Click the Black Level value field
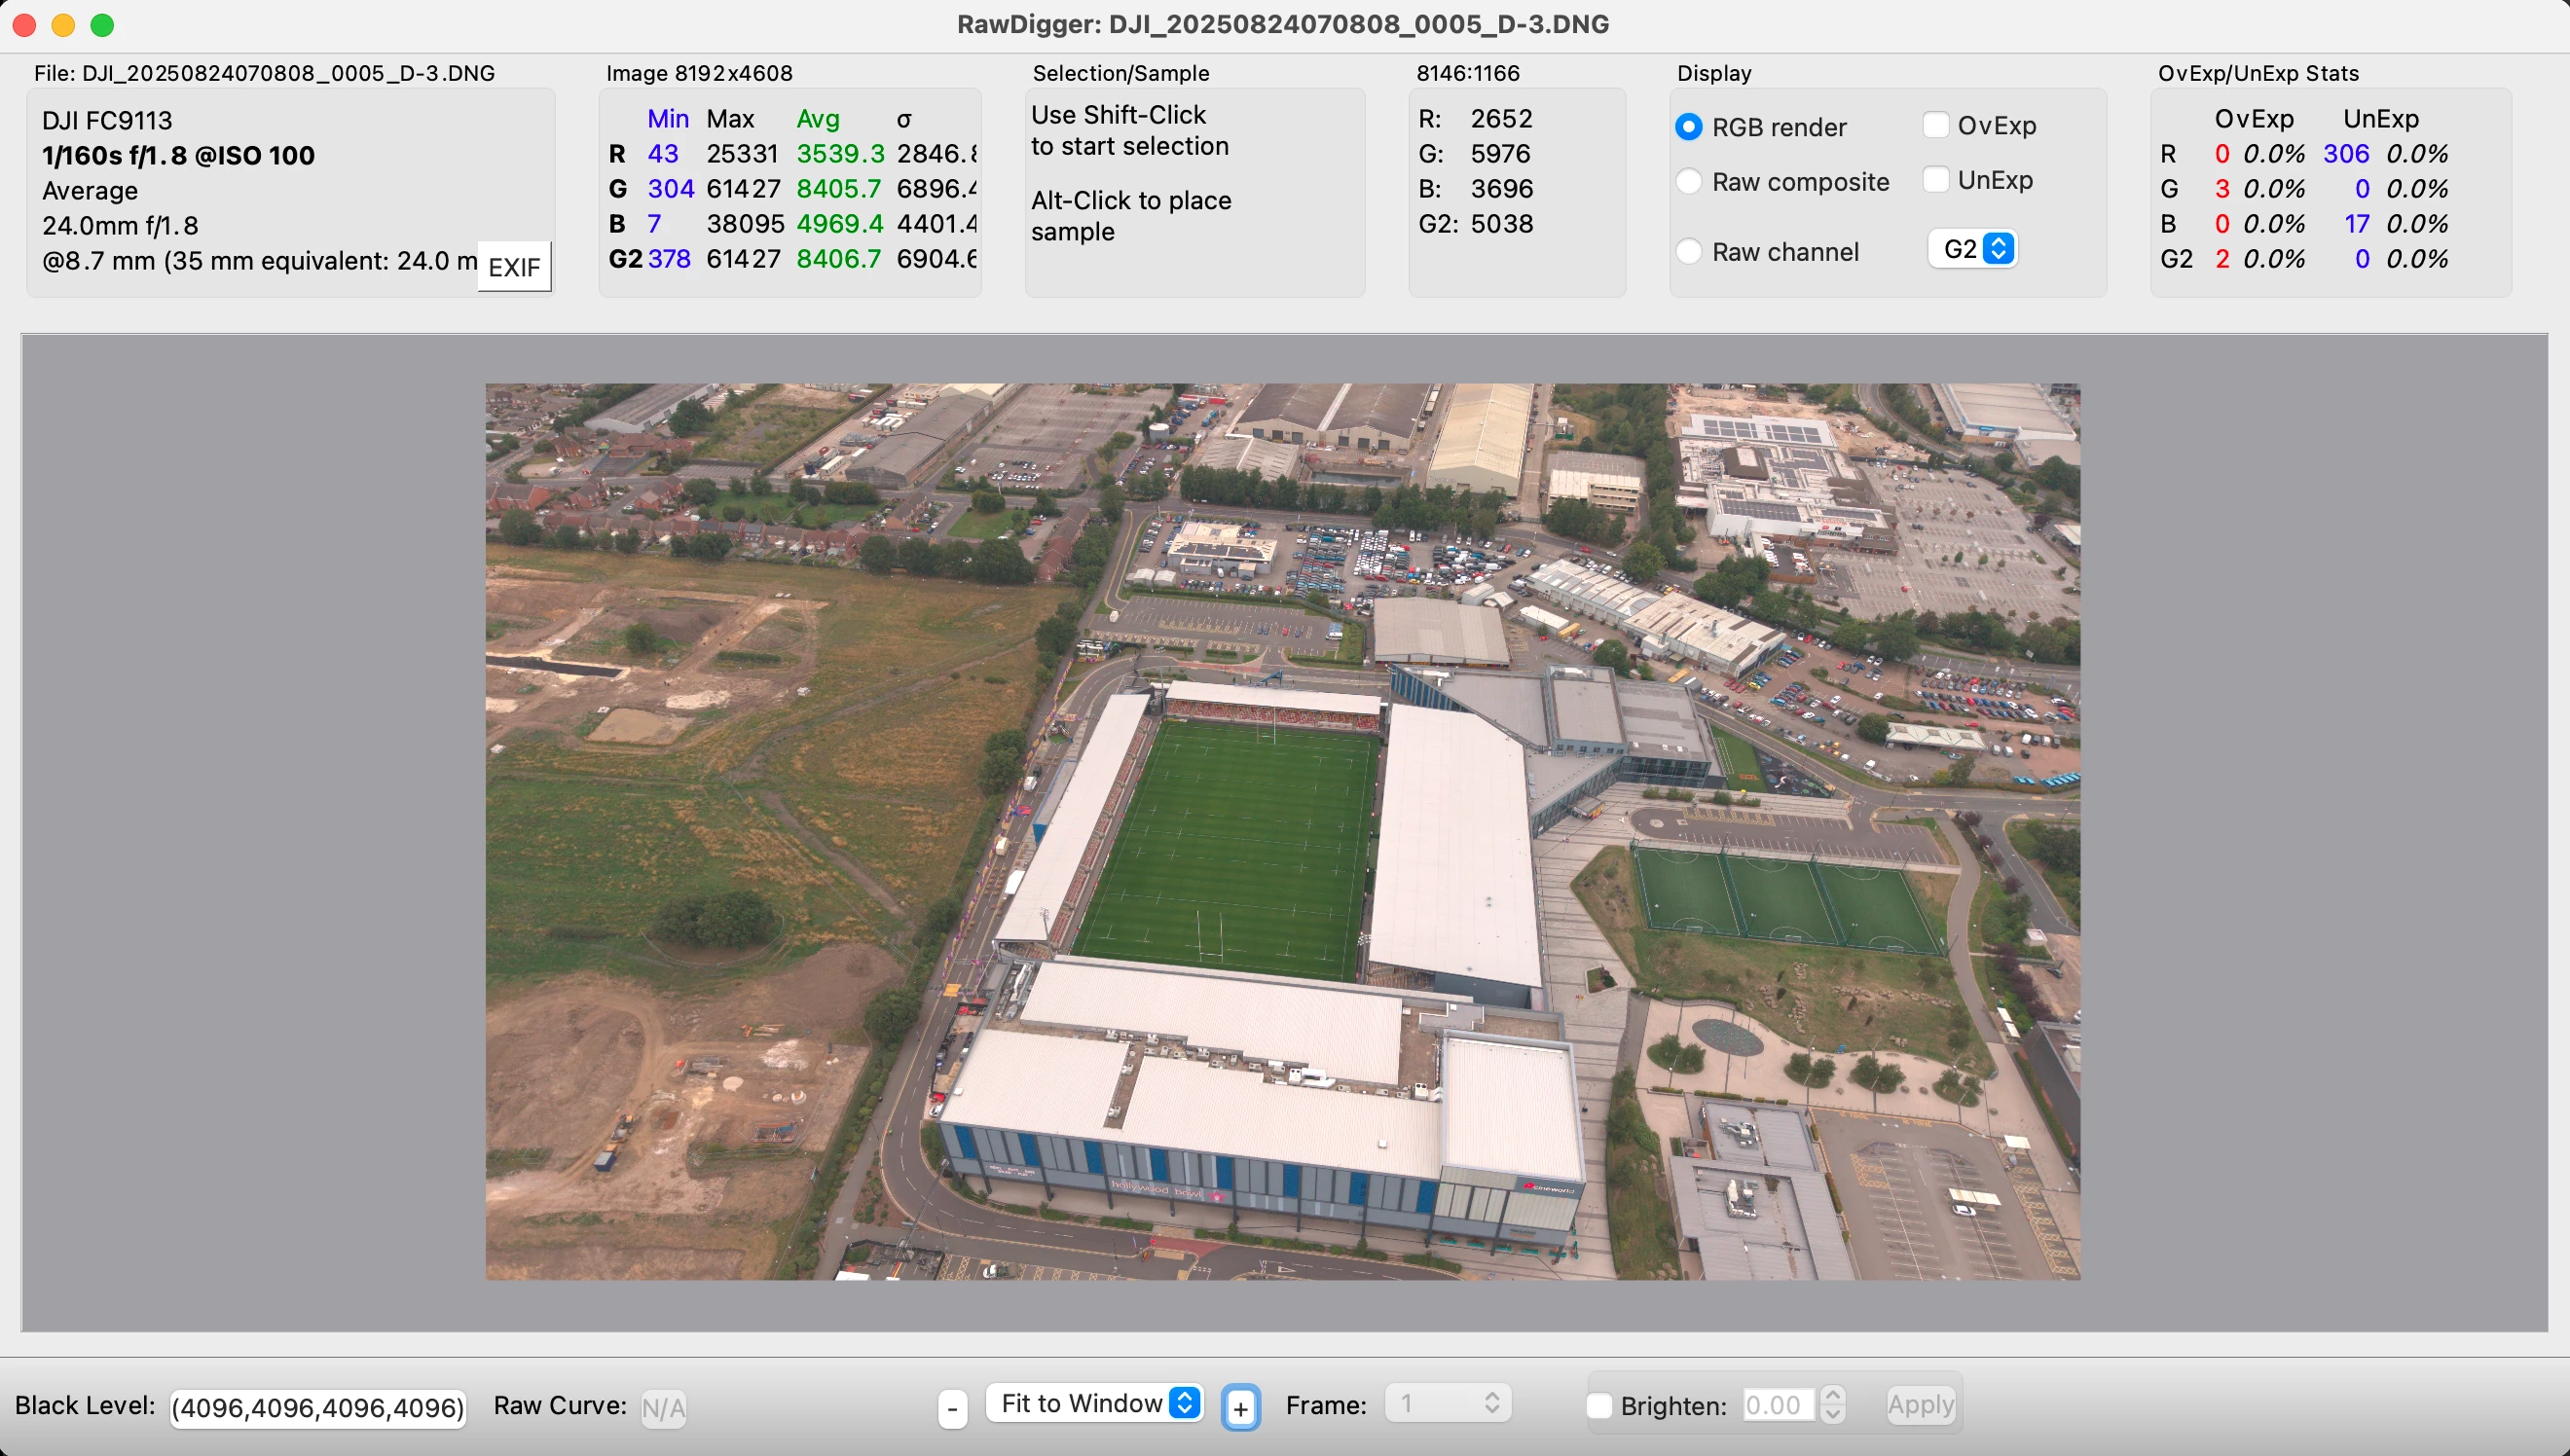2570x1456 pixels. coord(318,1408)
